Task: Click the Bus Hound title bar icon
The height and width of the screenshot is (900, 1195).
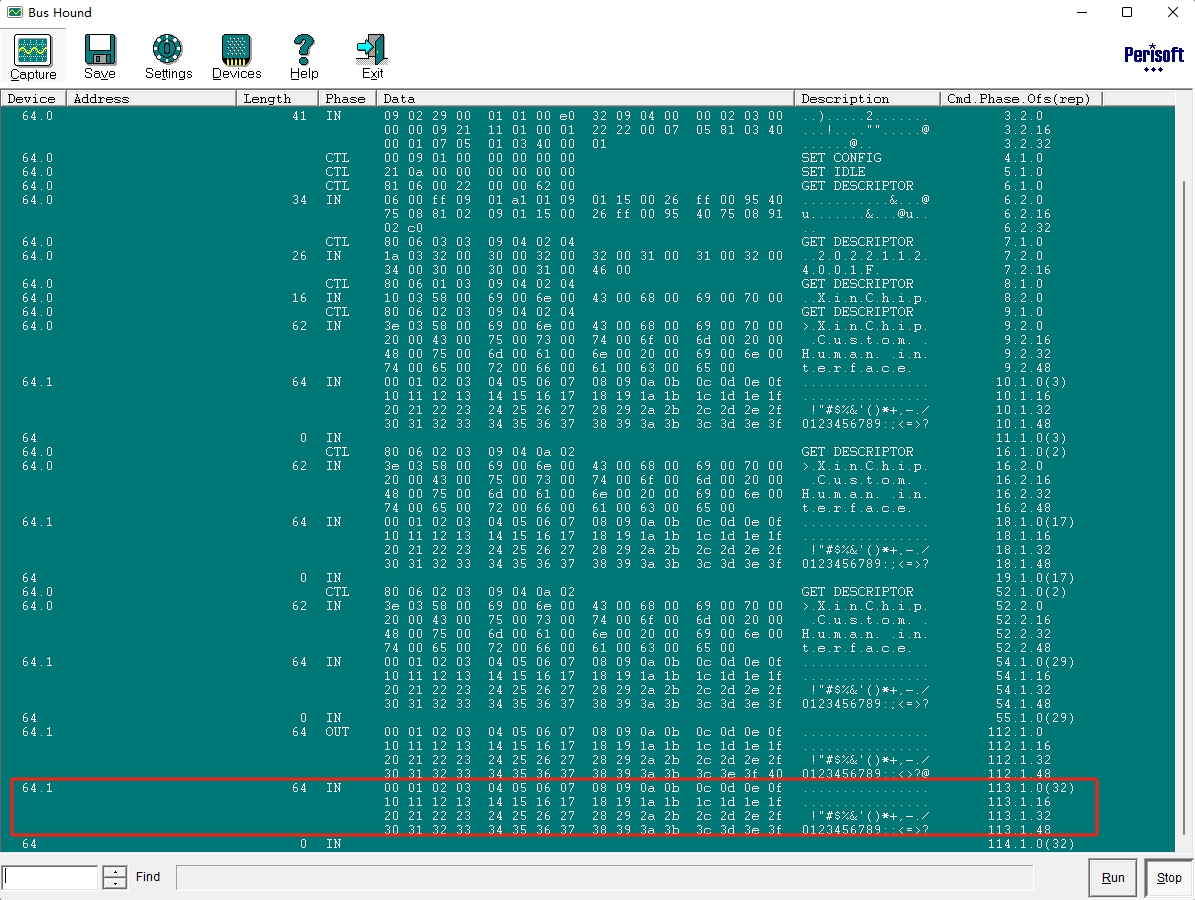Action: [x=14, y=12]
